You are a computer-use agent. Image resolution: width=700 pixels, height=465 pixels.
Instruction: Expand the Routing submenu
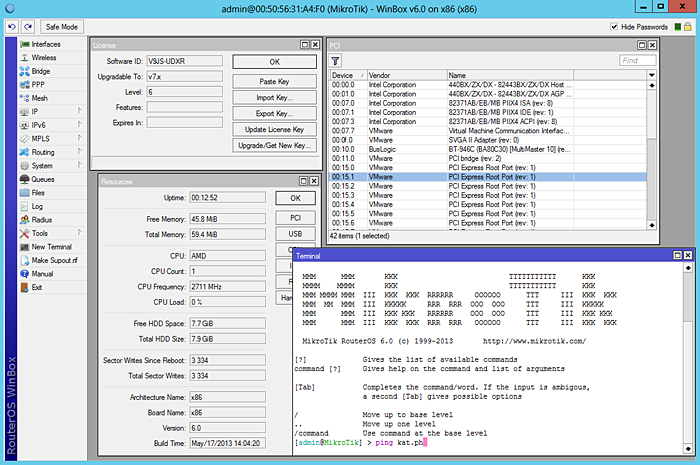coord(45,152)
